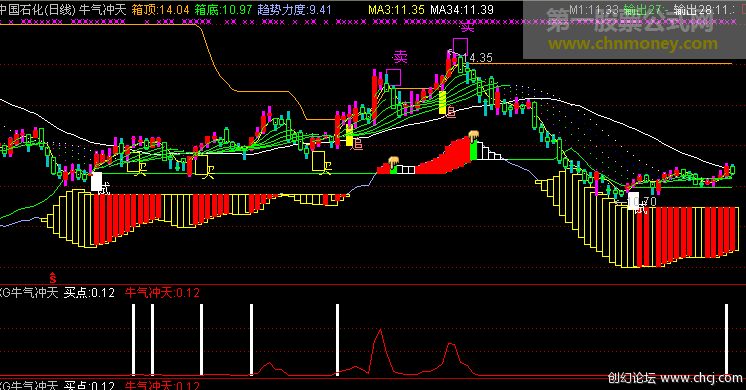Click the MA3:11.35 moving average label

[x=396, y=10]
